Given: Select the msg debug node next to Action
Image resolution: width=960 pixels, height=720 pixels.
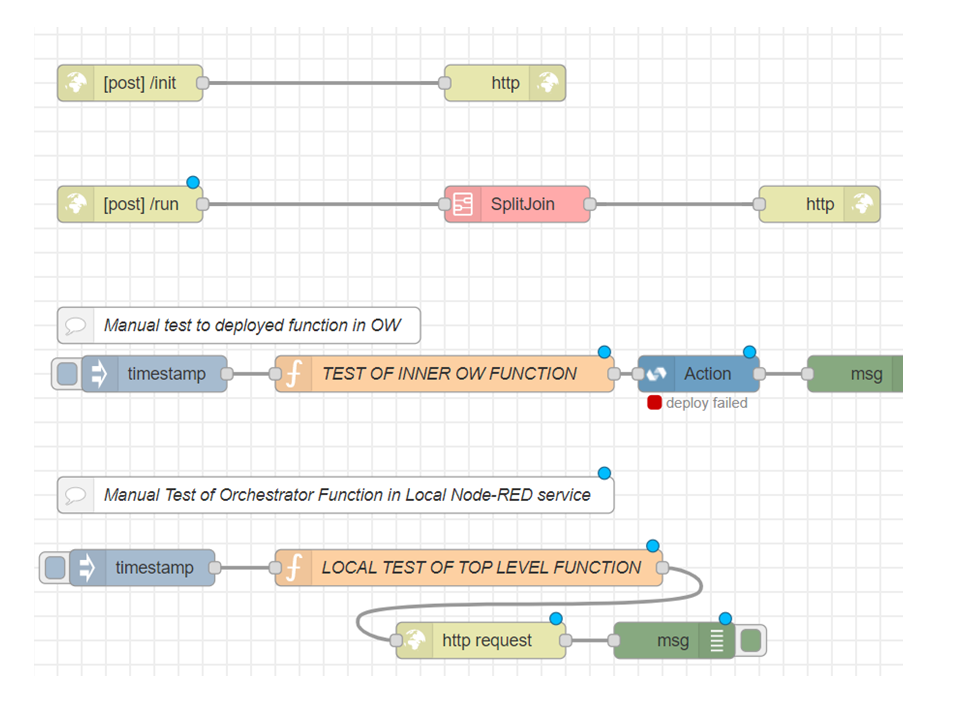Looking at the screenshot, I should click(x=855, y=373).
